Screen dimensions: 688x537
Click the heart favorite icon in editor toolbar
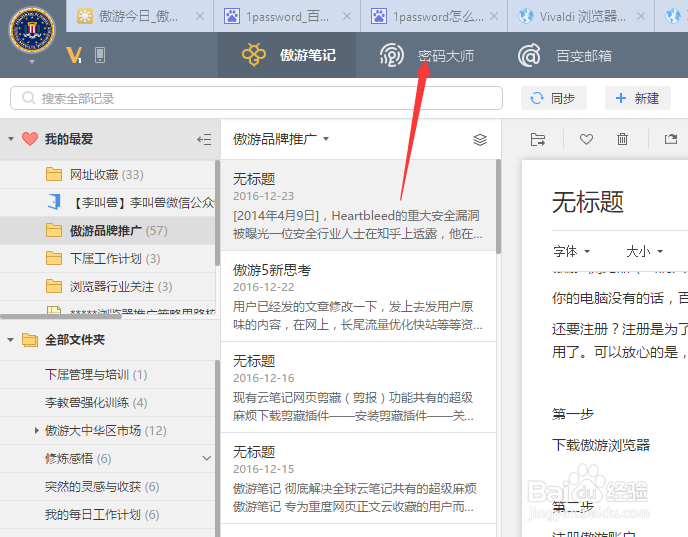(586, 140)
